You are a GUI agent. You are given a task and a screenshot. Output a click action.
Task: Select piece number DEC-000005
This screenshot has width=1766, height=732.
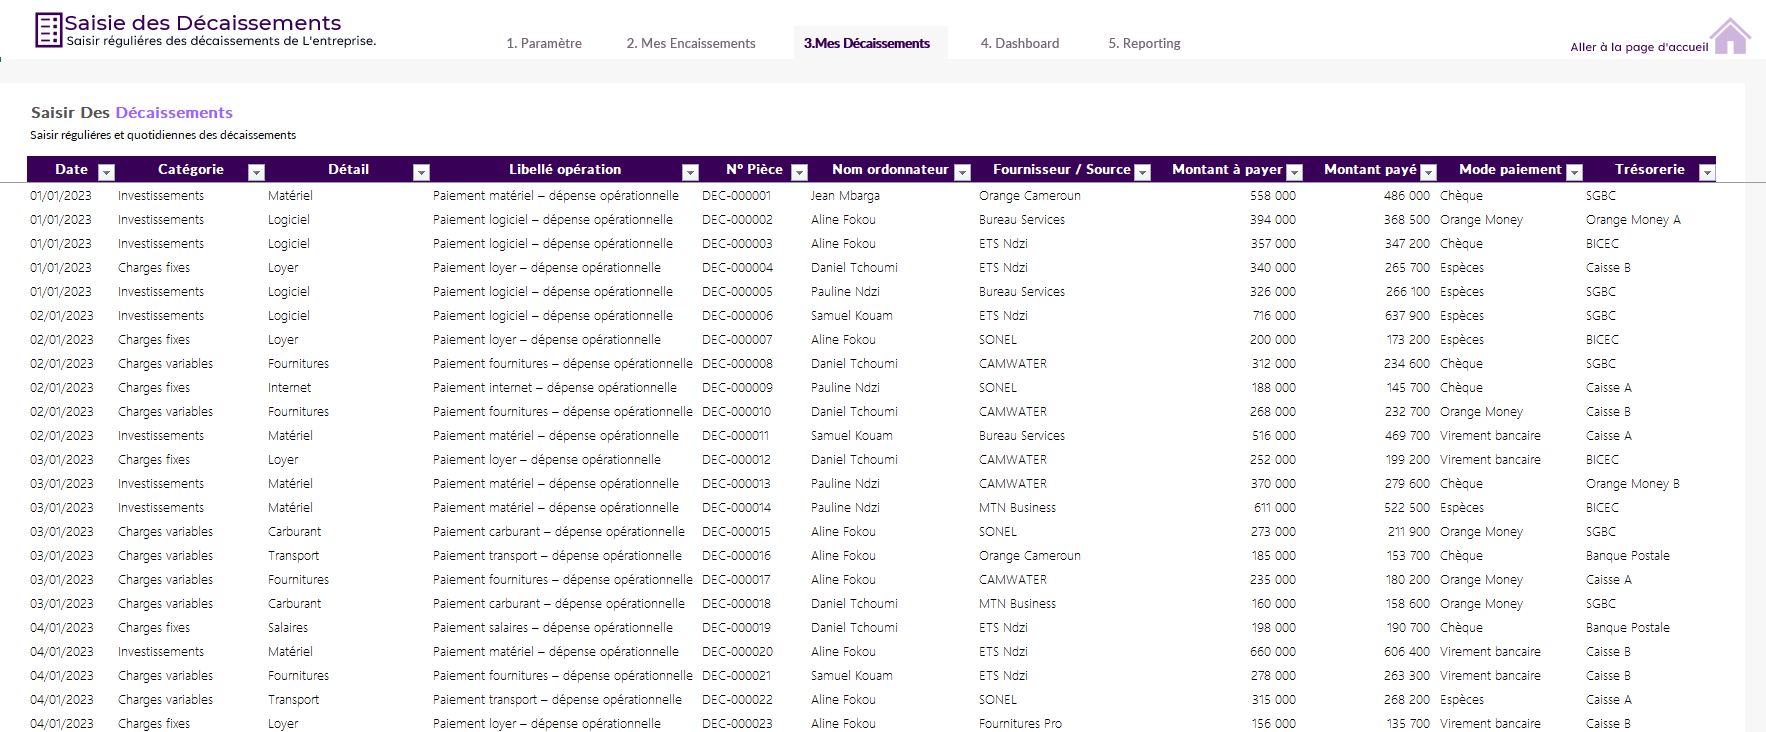coord(737,292)
